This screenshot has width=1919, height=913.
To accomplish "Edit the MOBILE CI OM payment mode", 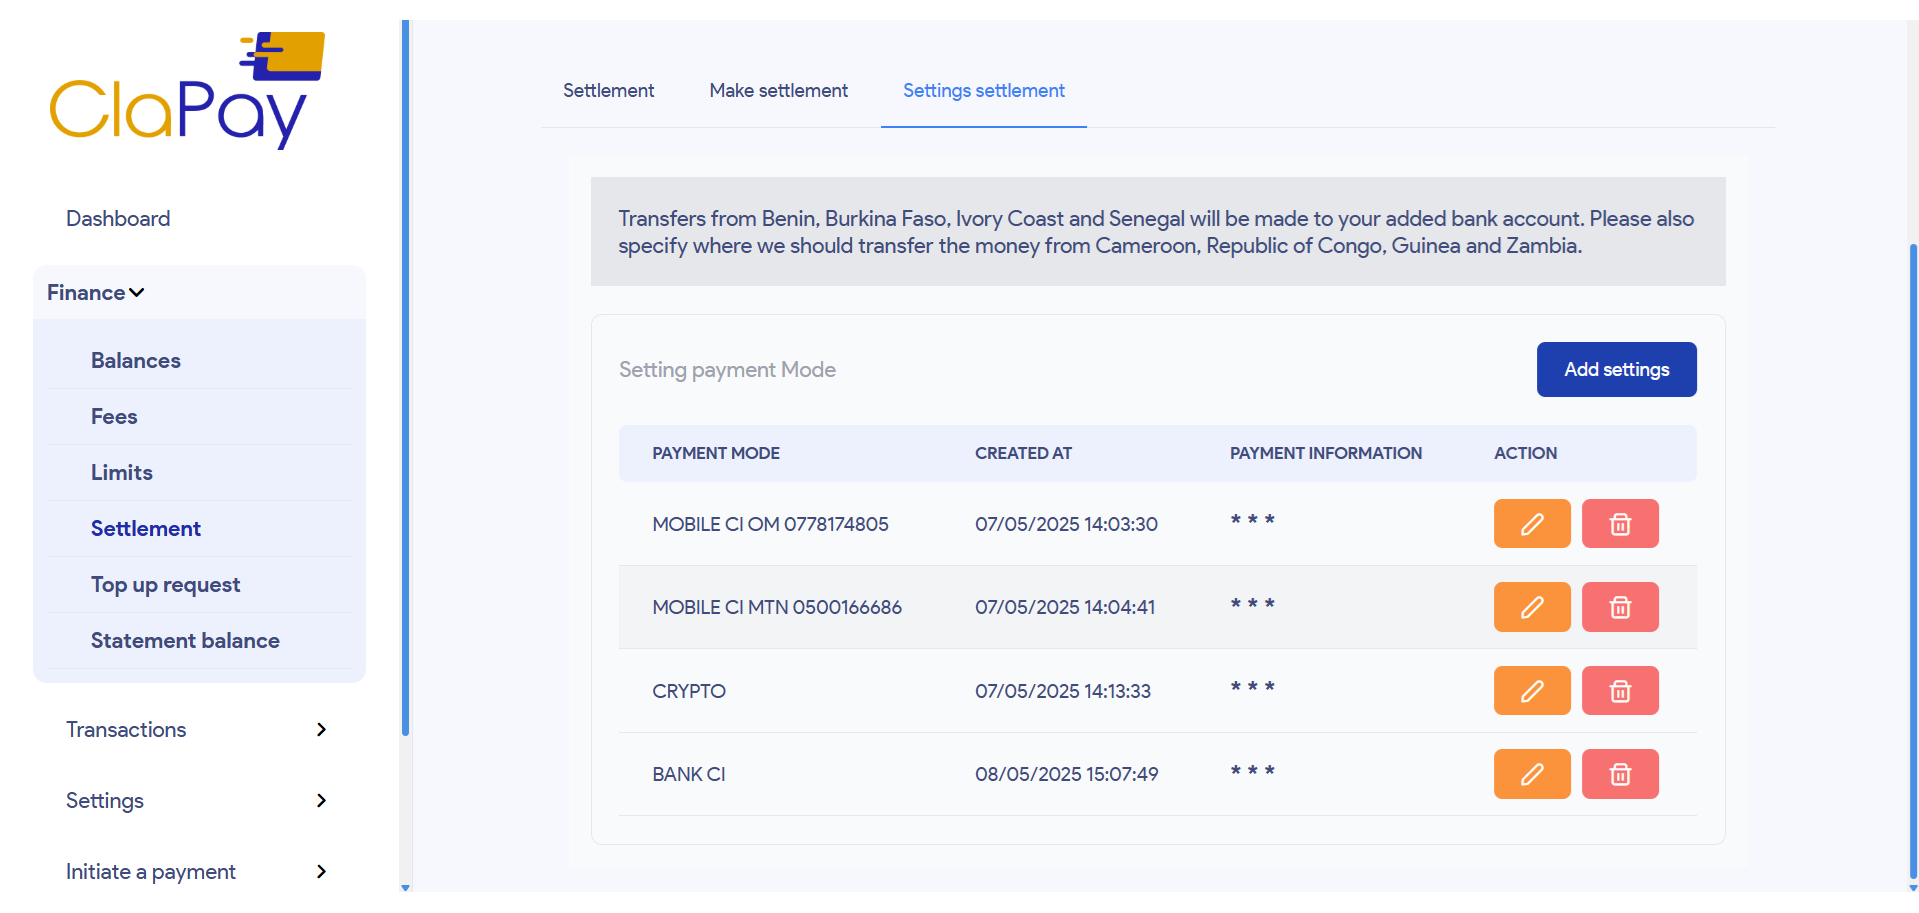I will 1531,523.
